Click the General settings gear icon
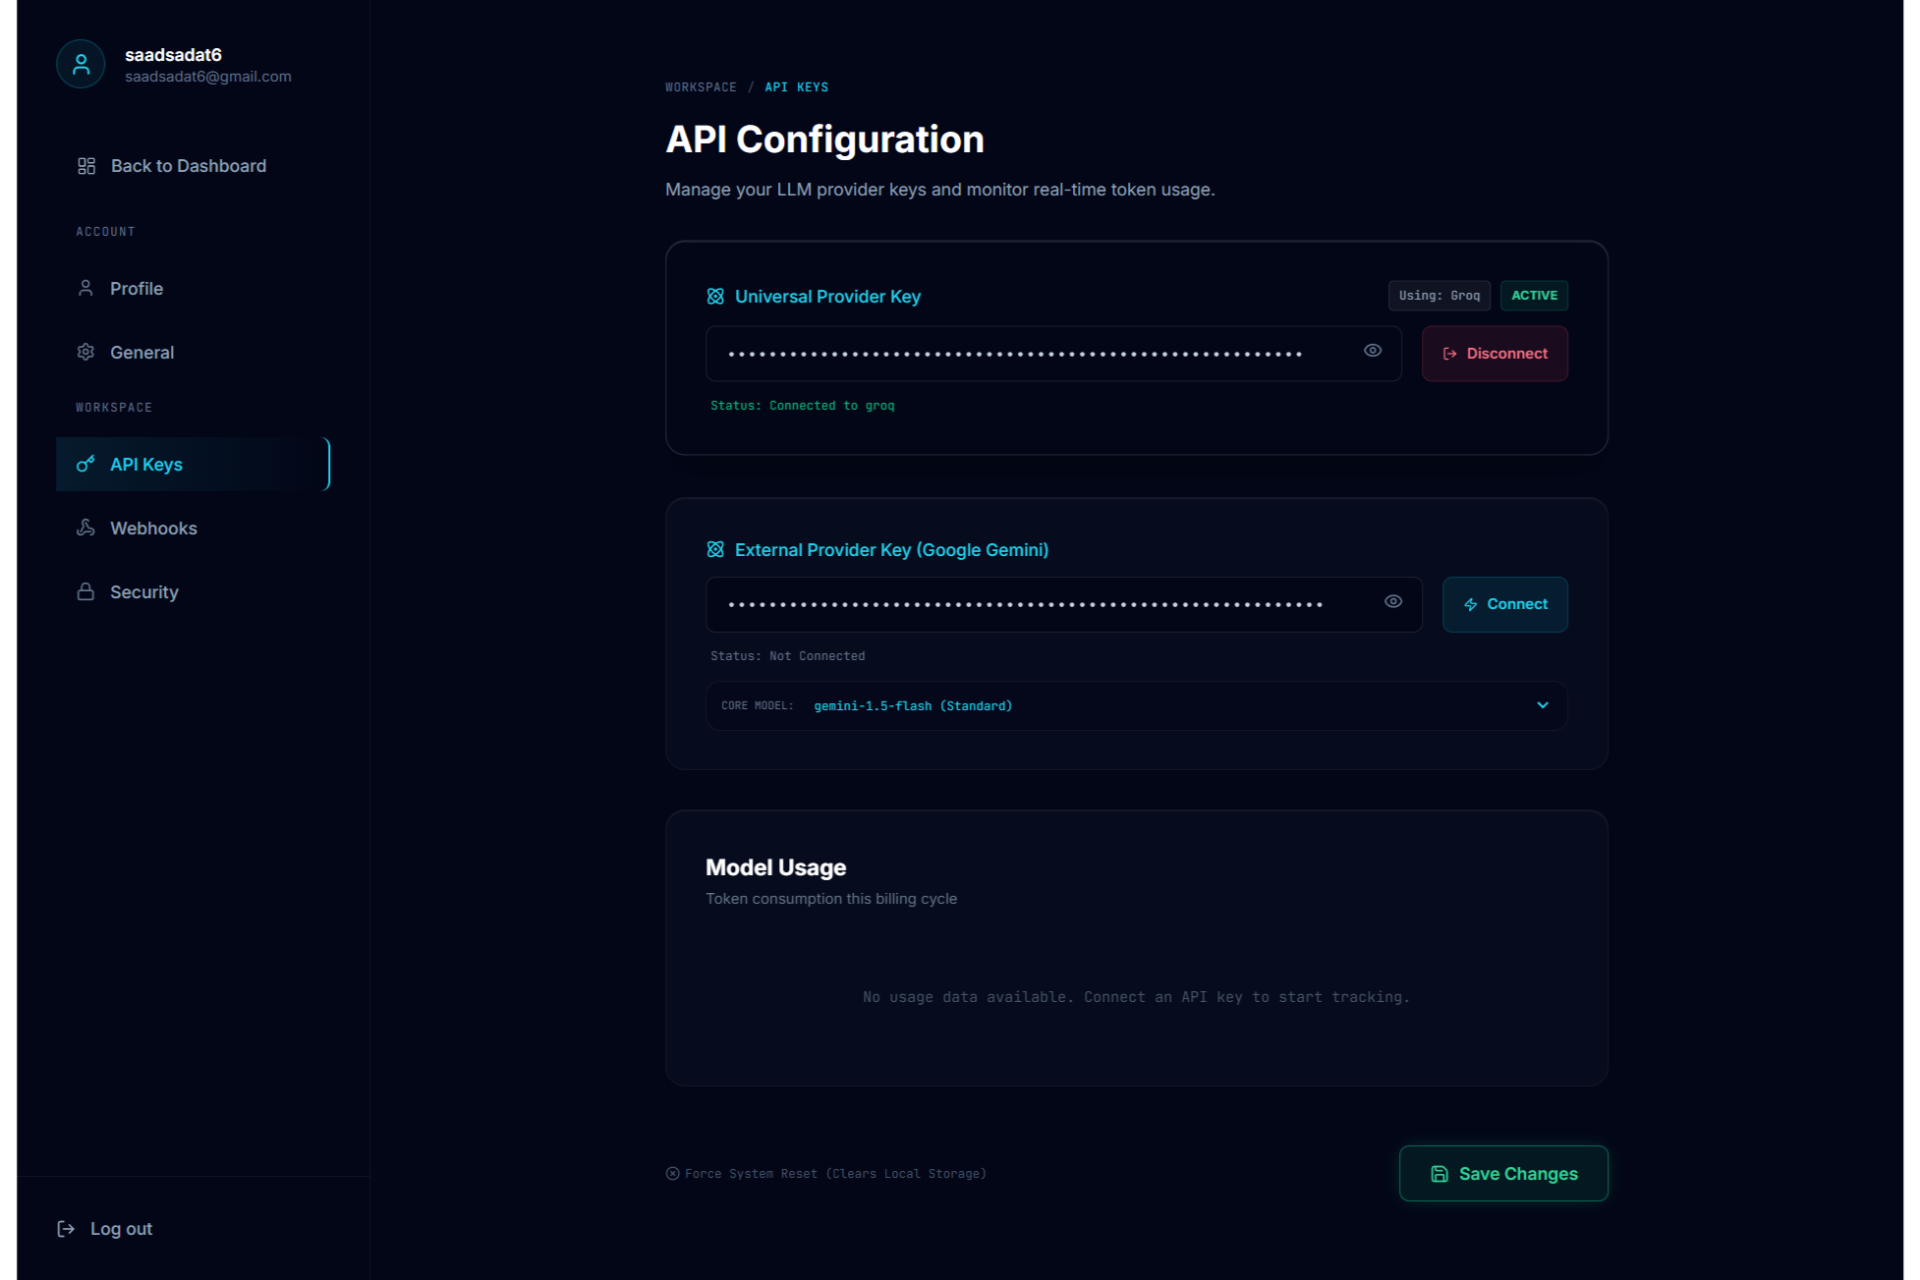The image size is (1920, 1280). coord(86,352)
